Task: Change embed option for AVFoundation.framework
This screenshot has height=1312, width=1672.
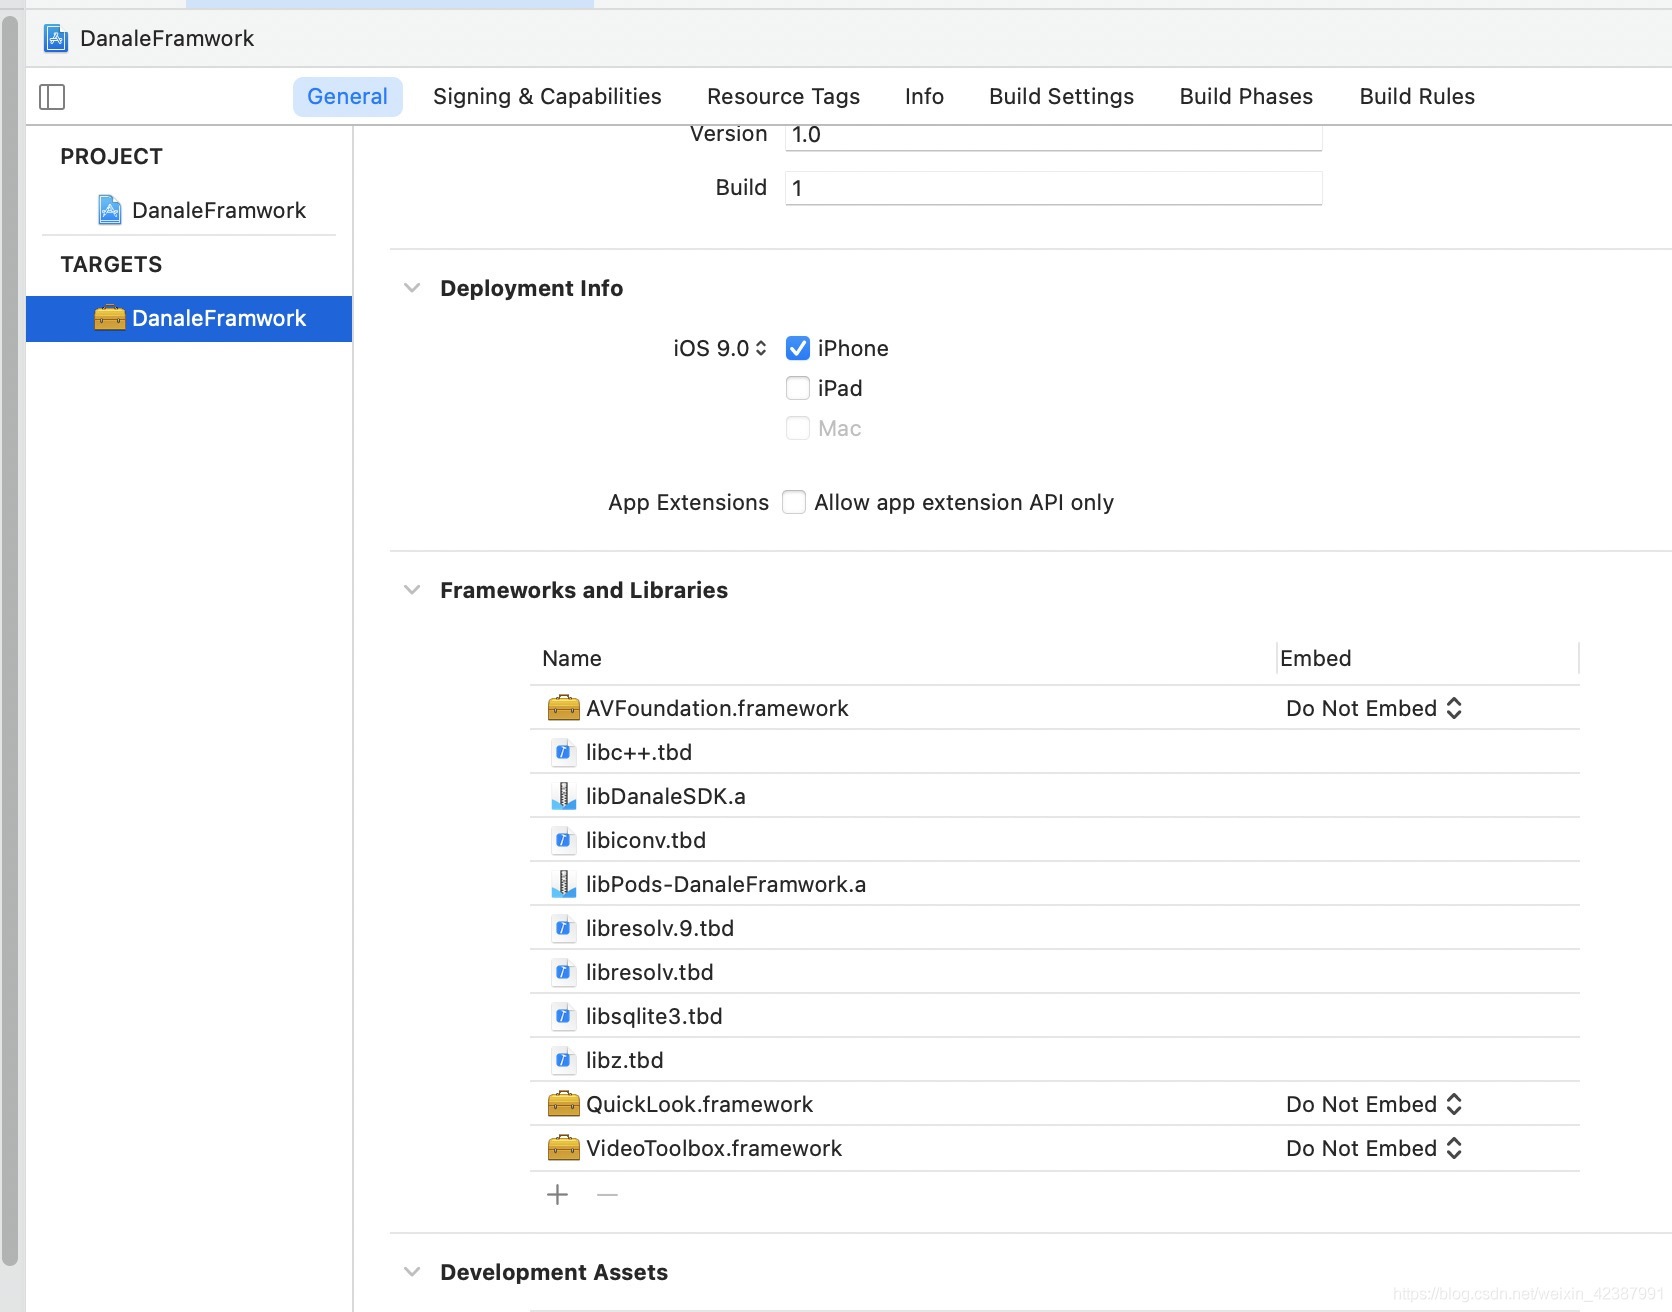Action: click(x=1374, y=708)
